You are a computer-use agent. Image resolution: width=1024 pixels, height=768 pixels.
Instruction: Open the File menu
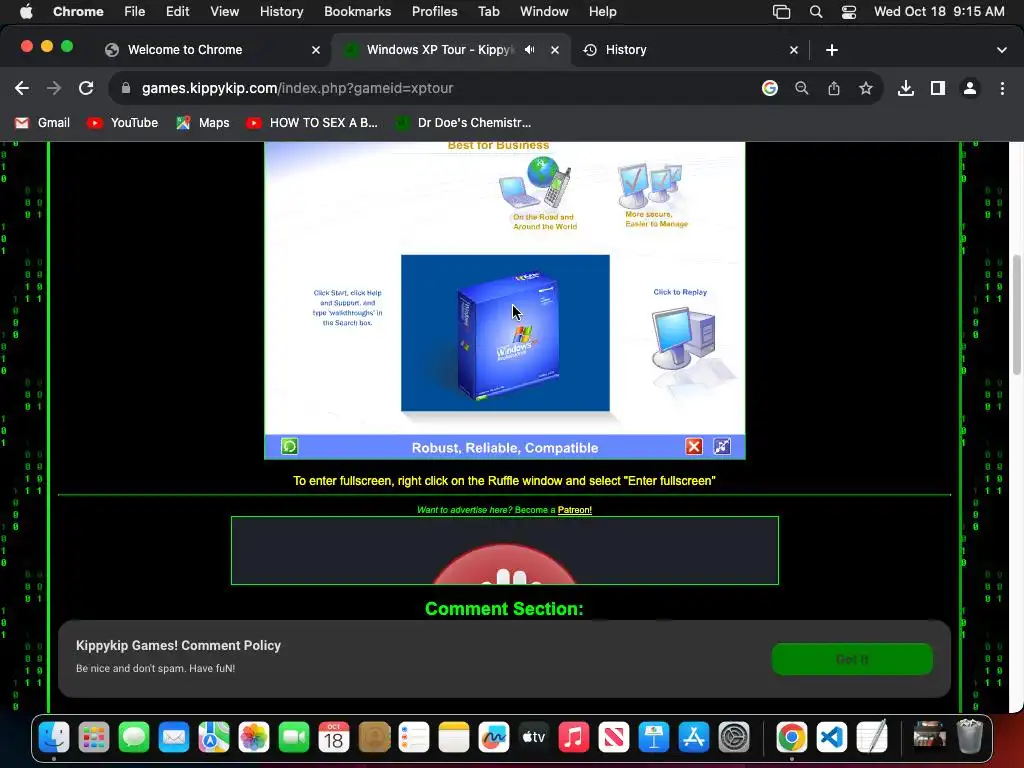click(135, 12)
